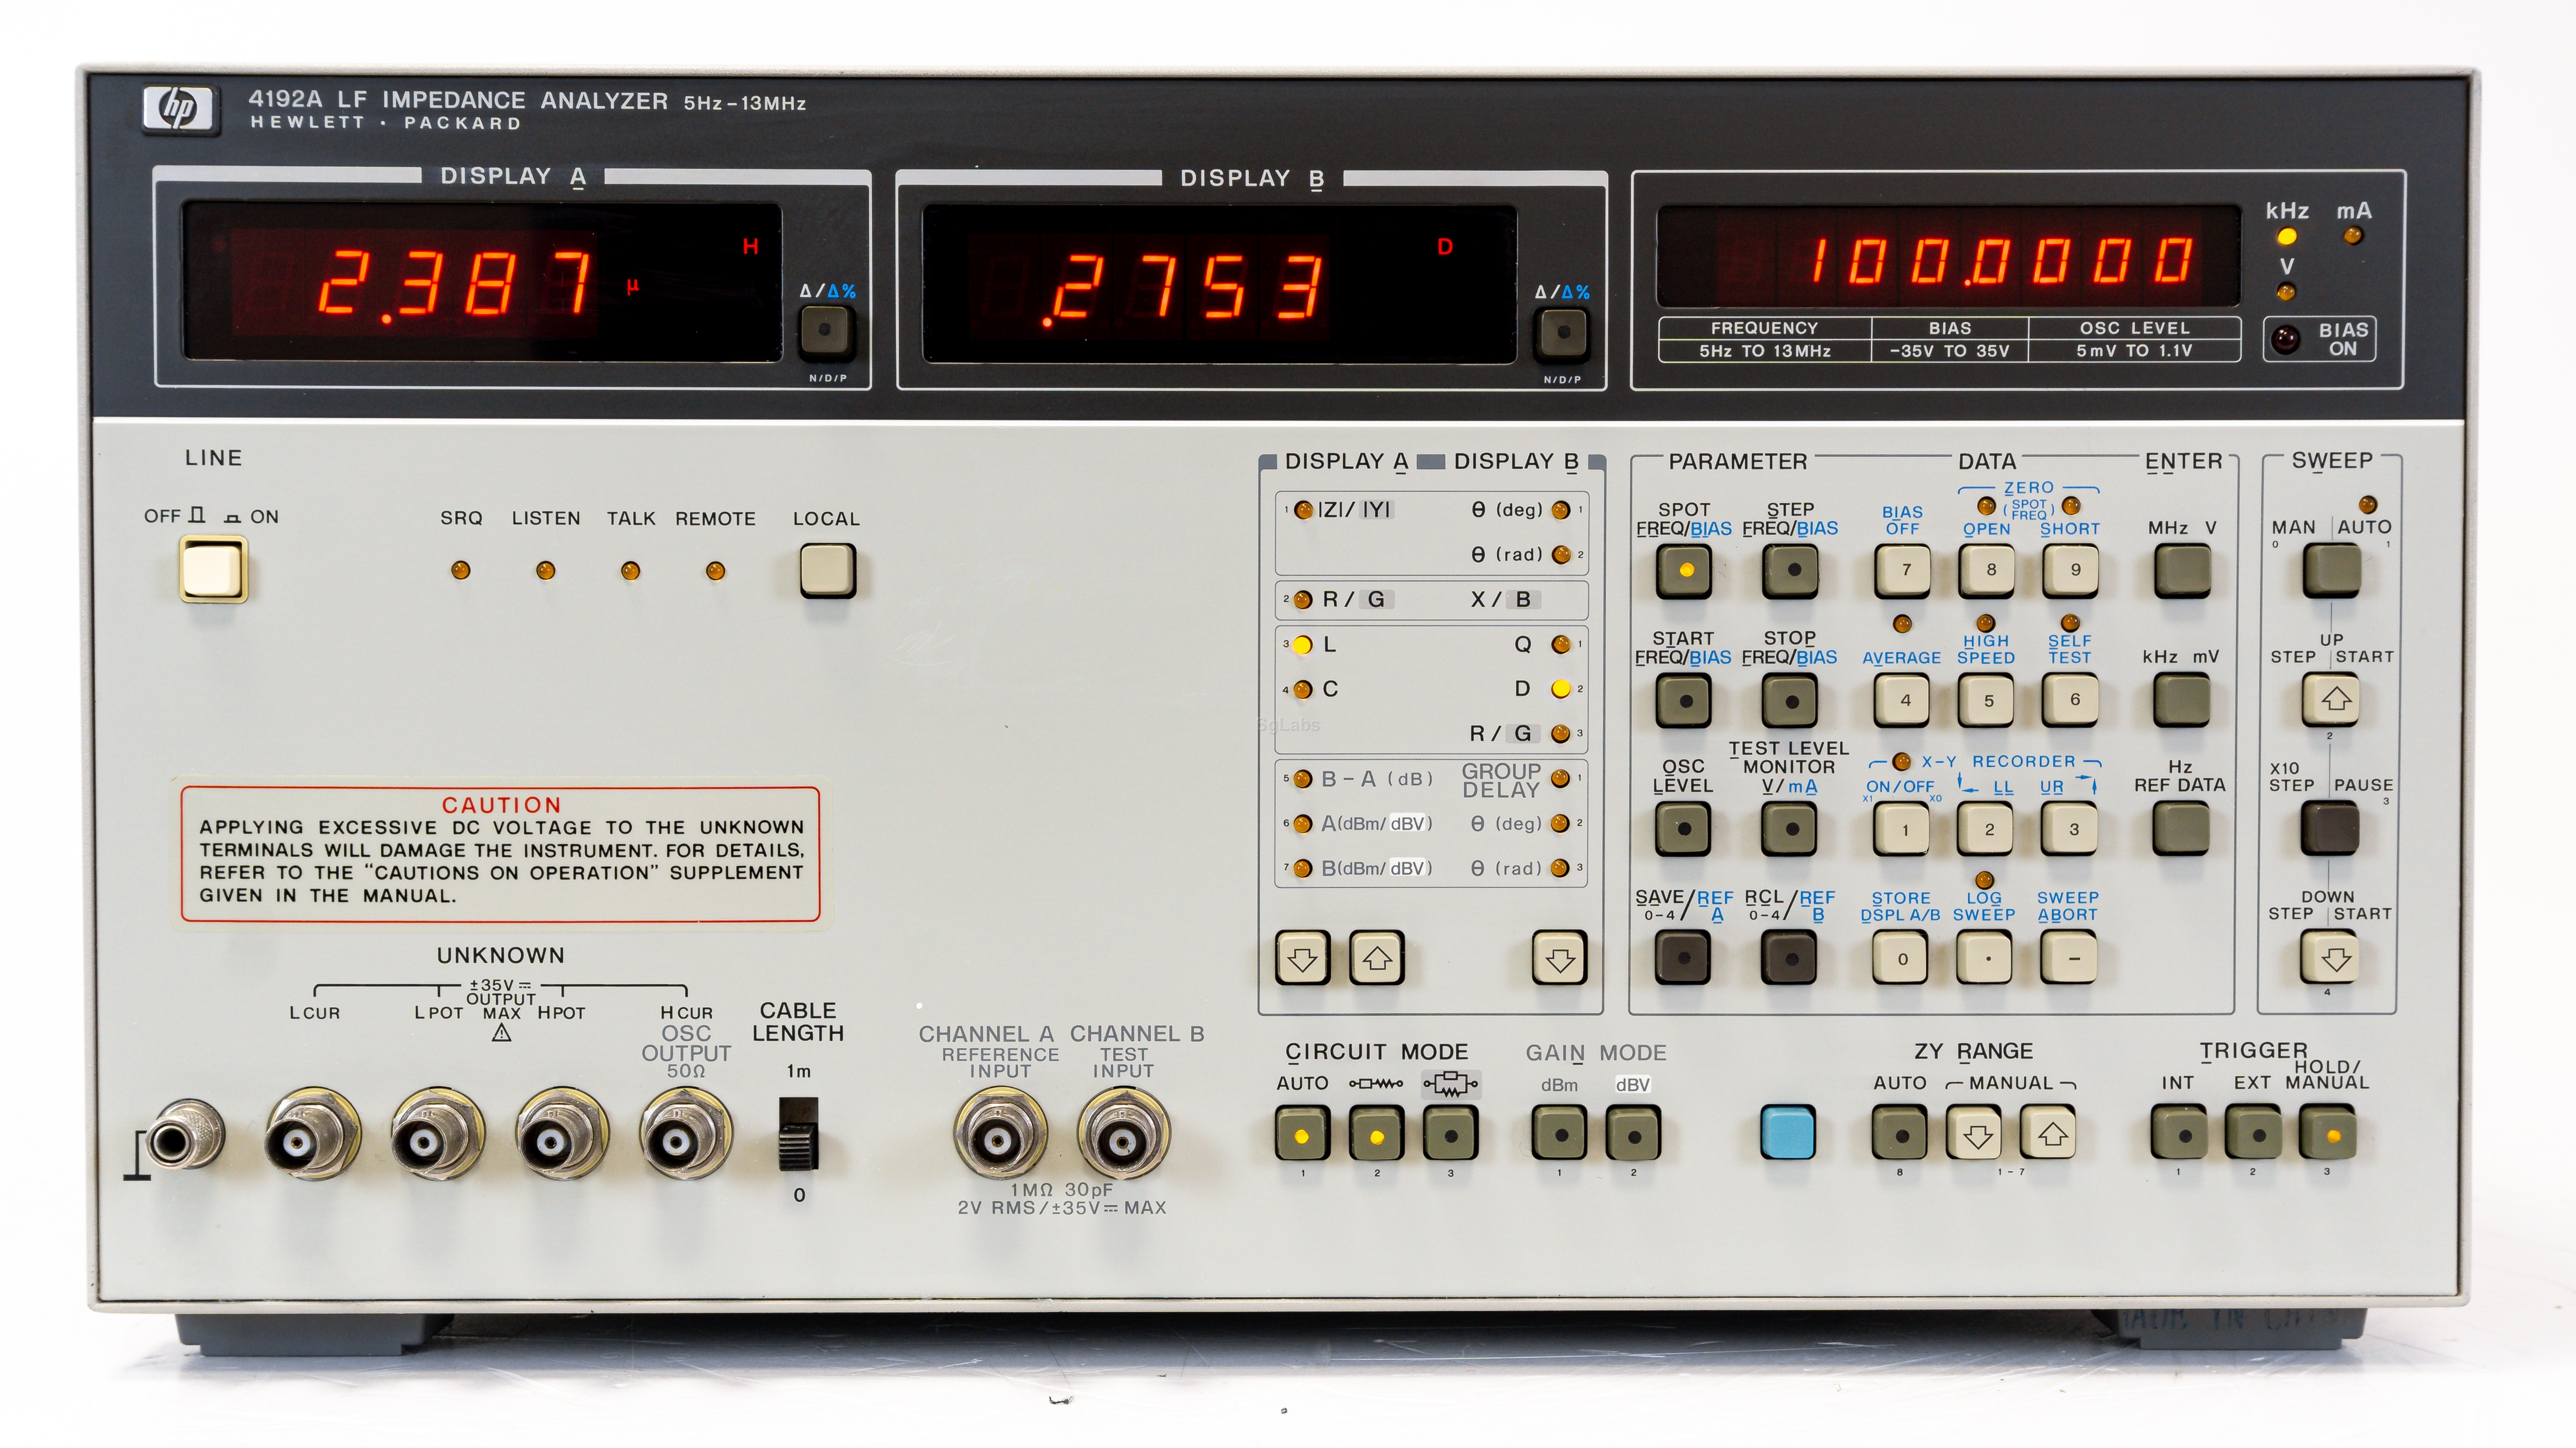Tap numeric key 8 (ZERO OPEN)
This screenshot has width=2576, height=1448.
click(1988, 570)
